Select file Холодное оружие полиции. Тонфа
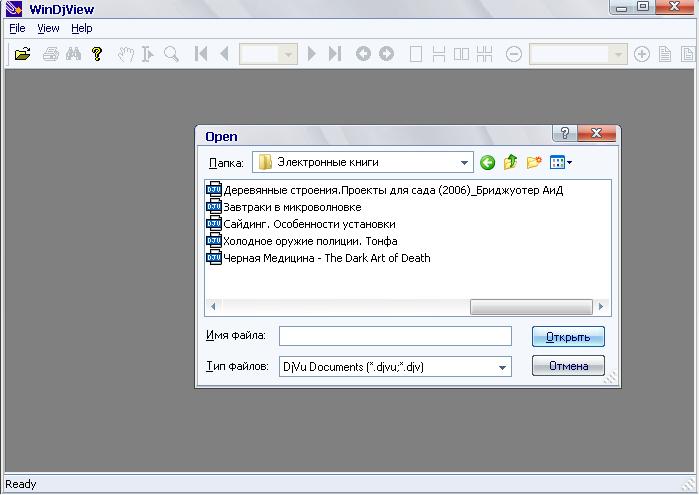699x495 pixels. point(302,241)
